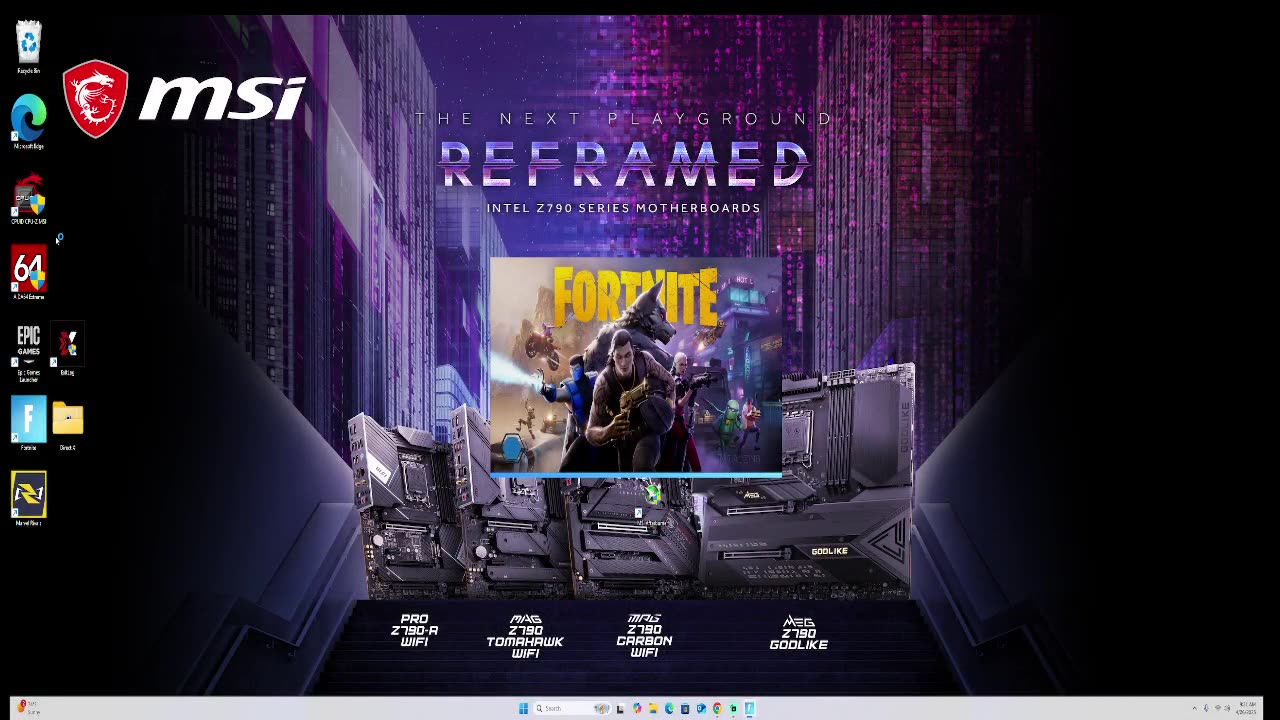Launch the Marvel Rivals desktop shortcut
The height and width of the screenshot is (720, 1280).
pyautogui.click(x=29, y=499)
